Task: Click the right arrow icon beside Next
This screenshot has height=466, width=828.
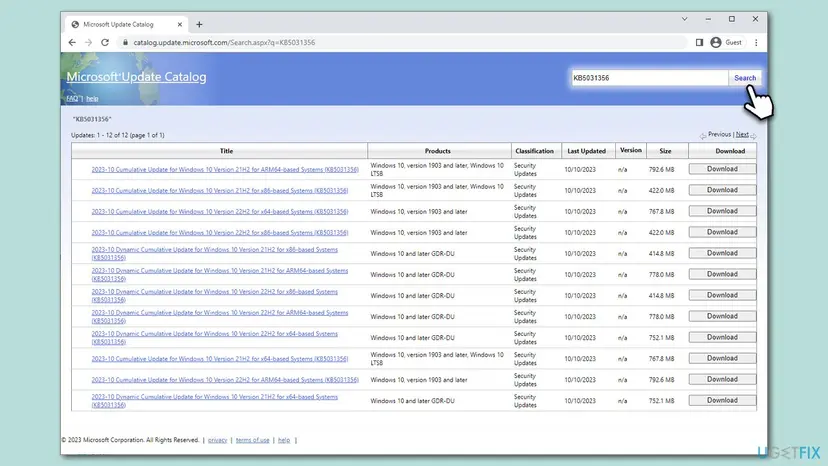Action: click(x=754, y=136)
